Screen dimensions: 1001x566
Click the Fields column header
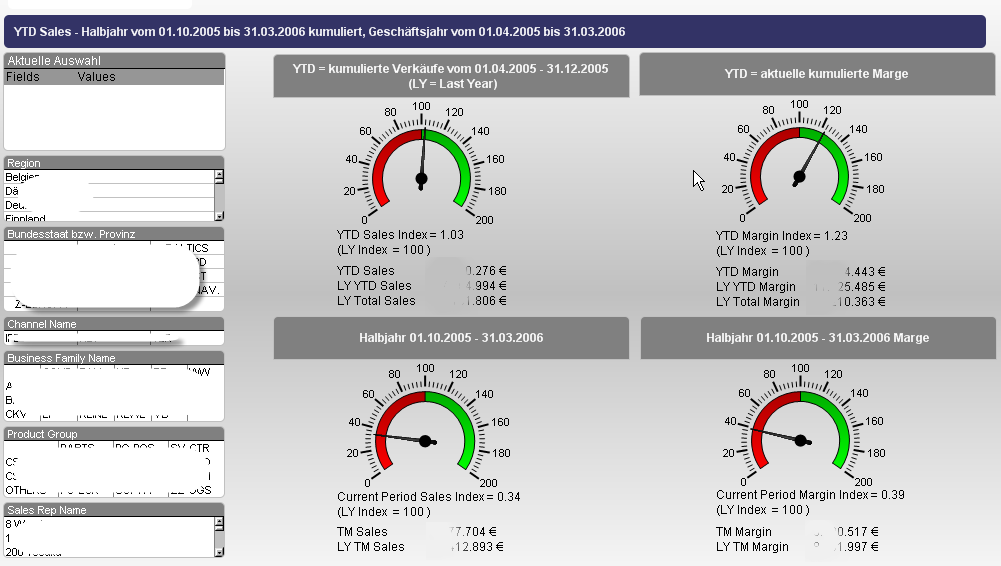point(23,77)
